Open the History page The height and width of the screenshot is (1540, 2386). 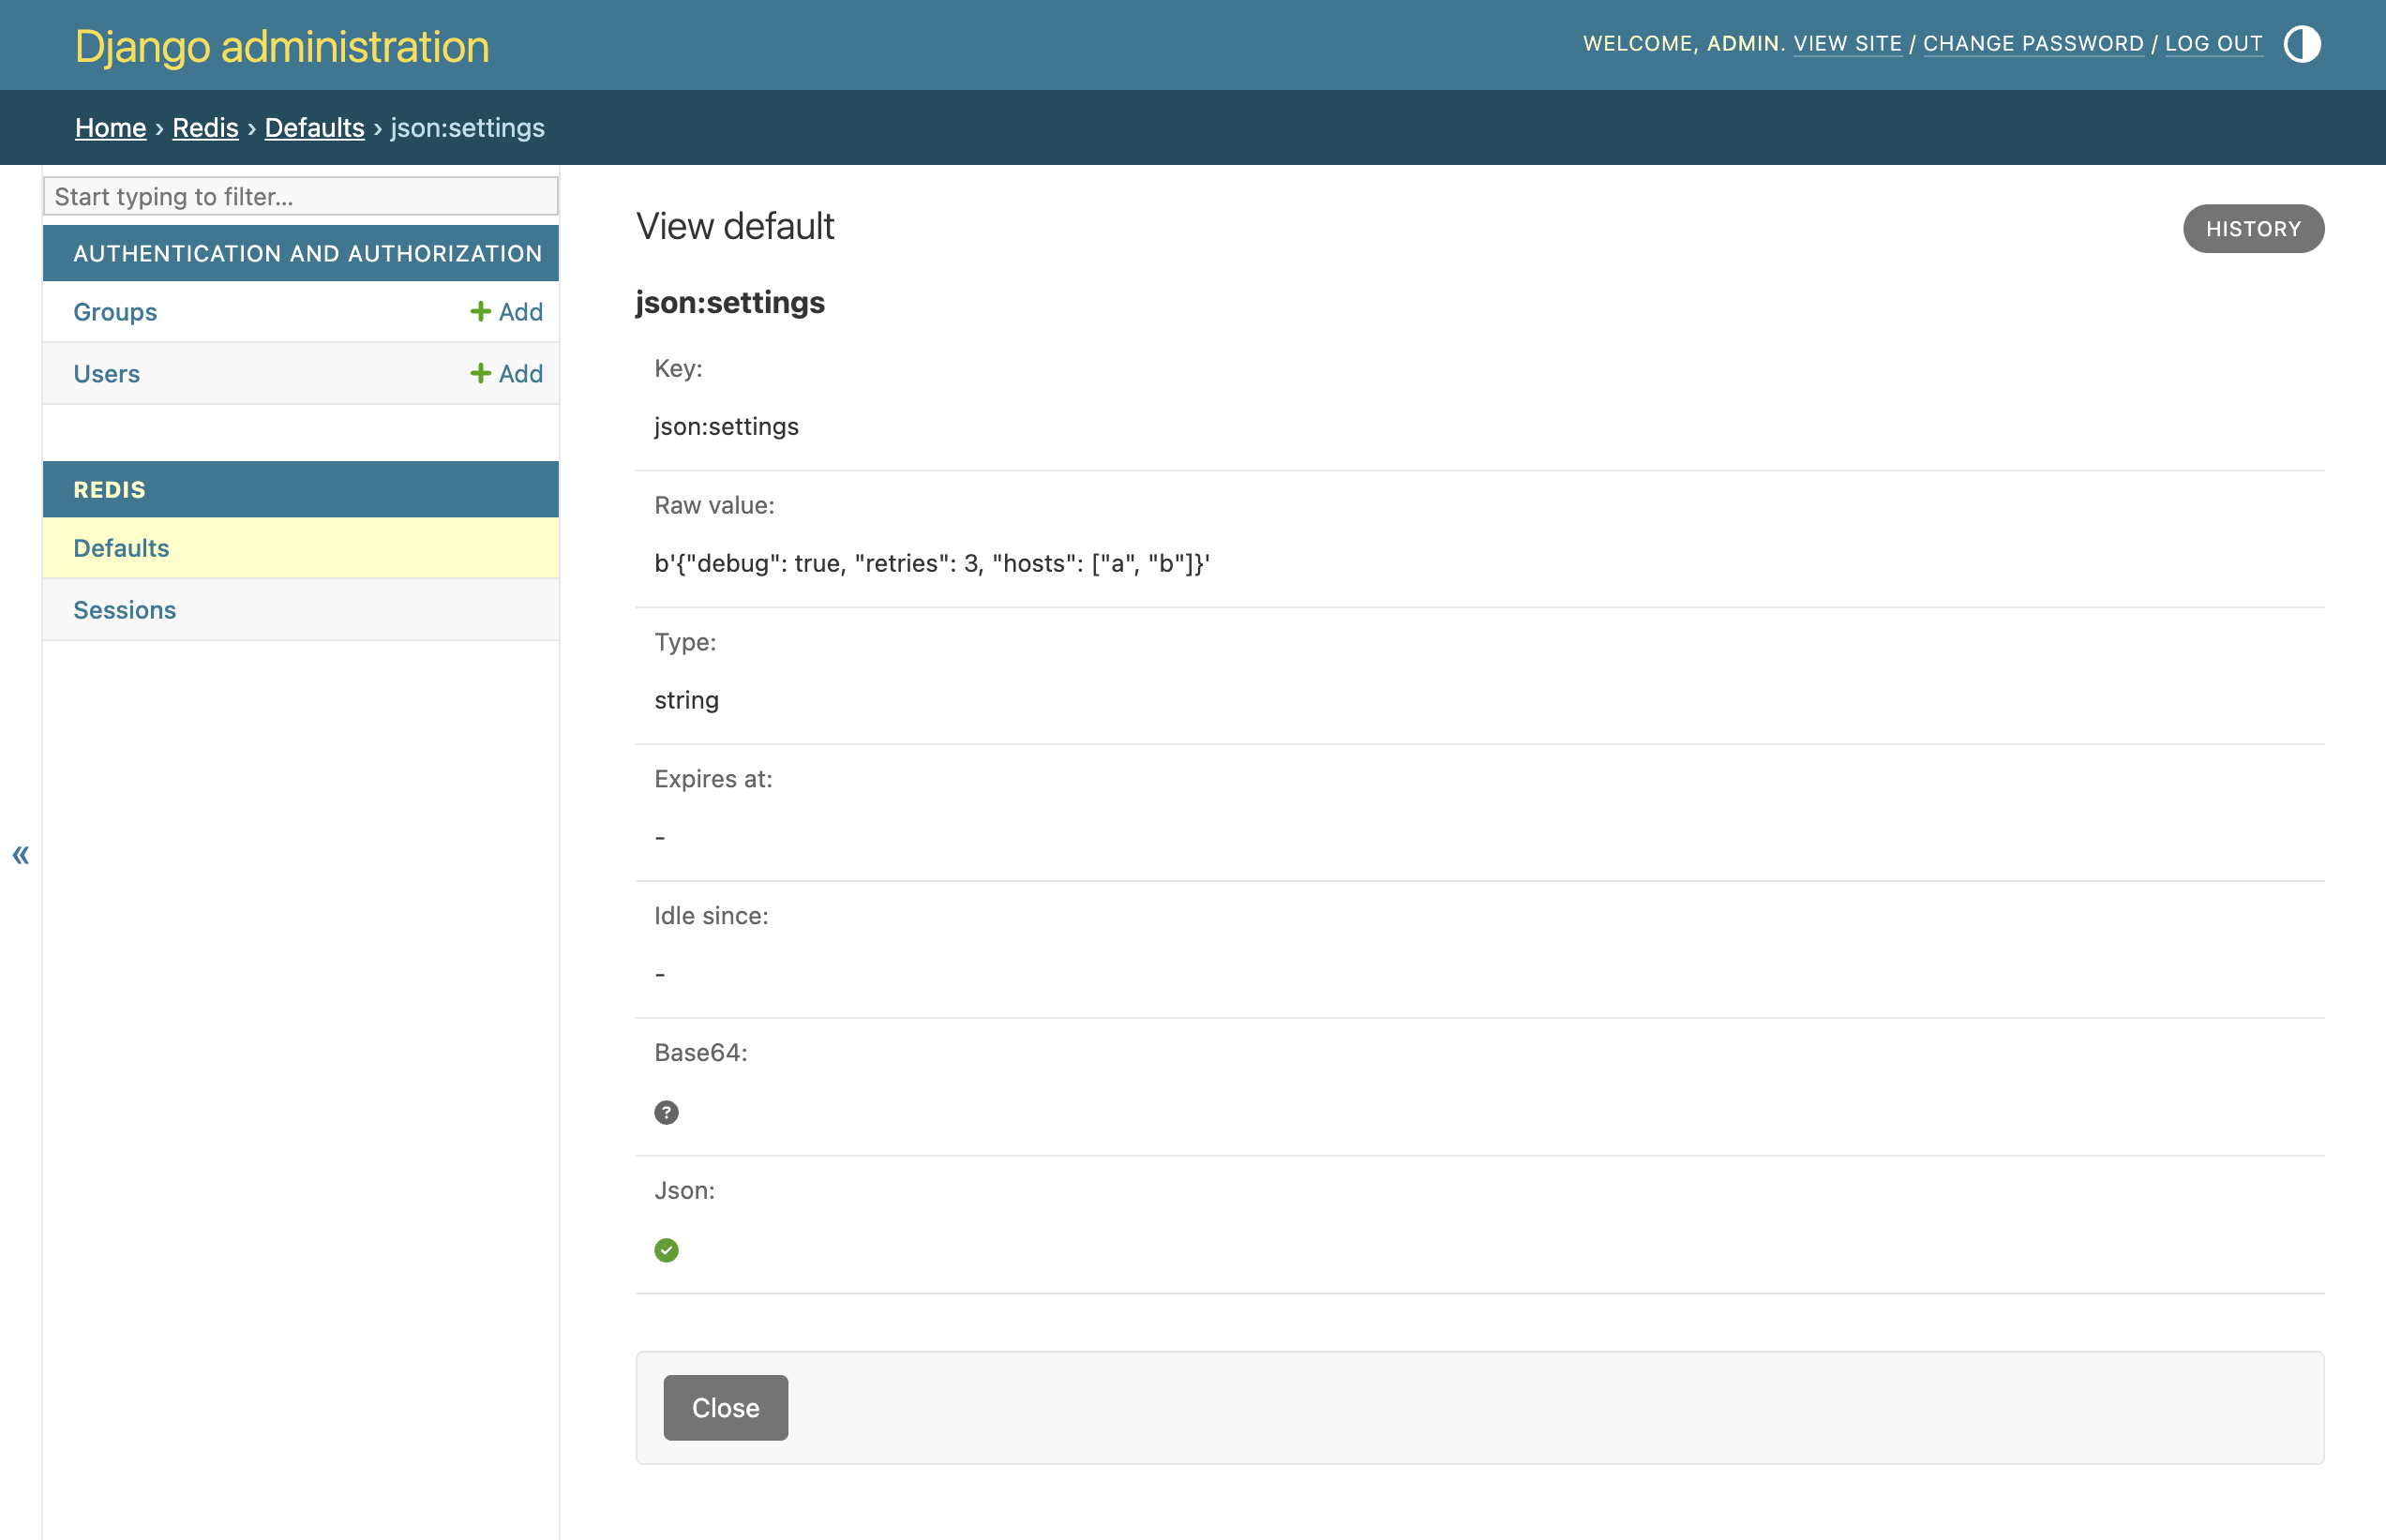coord(2253,229)
